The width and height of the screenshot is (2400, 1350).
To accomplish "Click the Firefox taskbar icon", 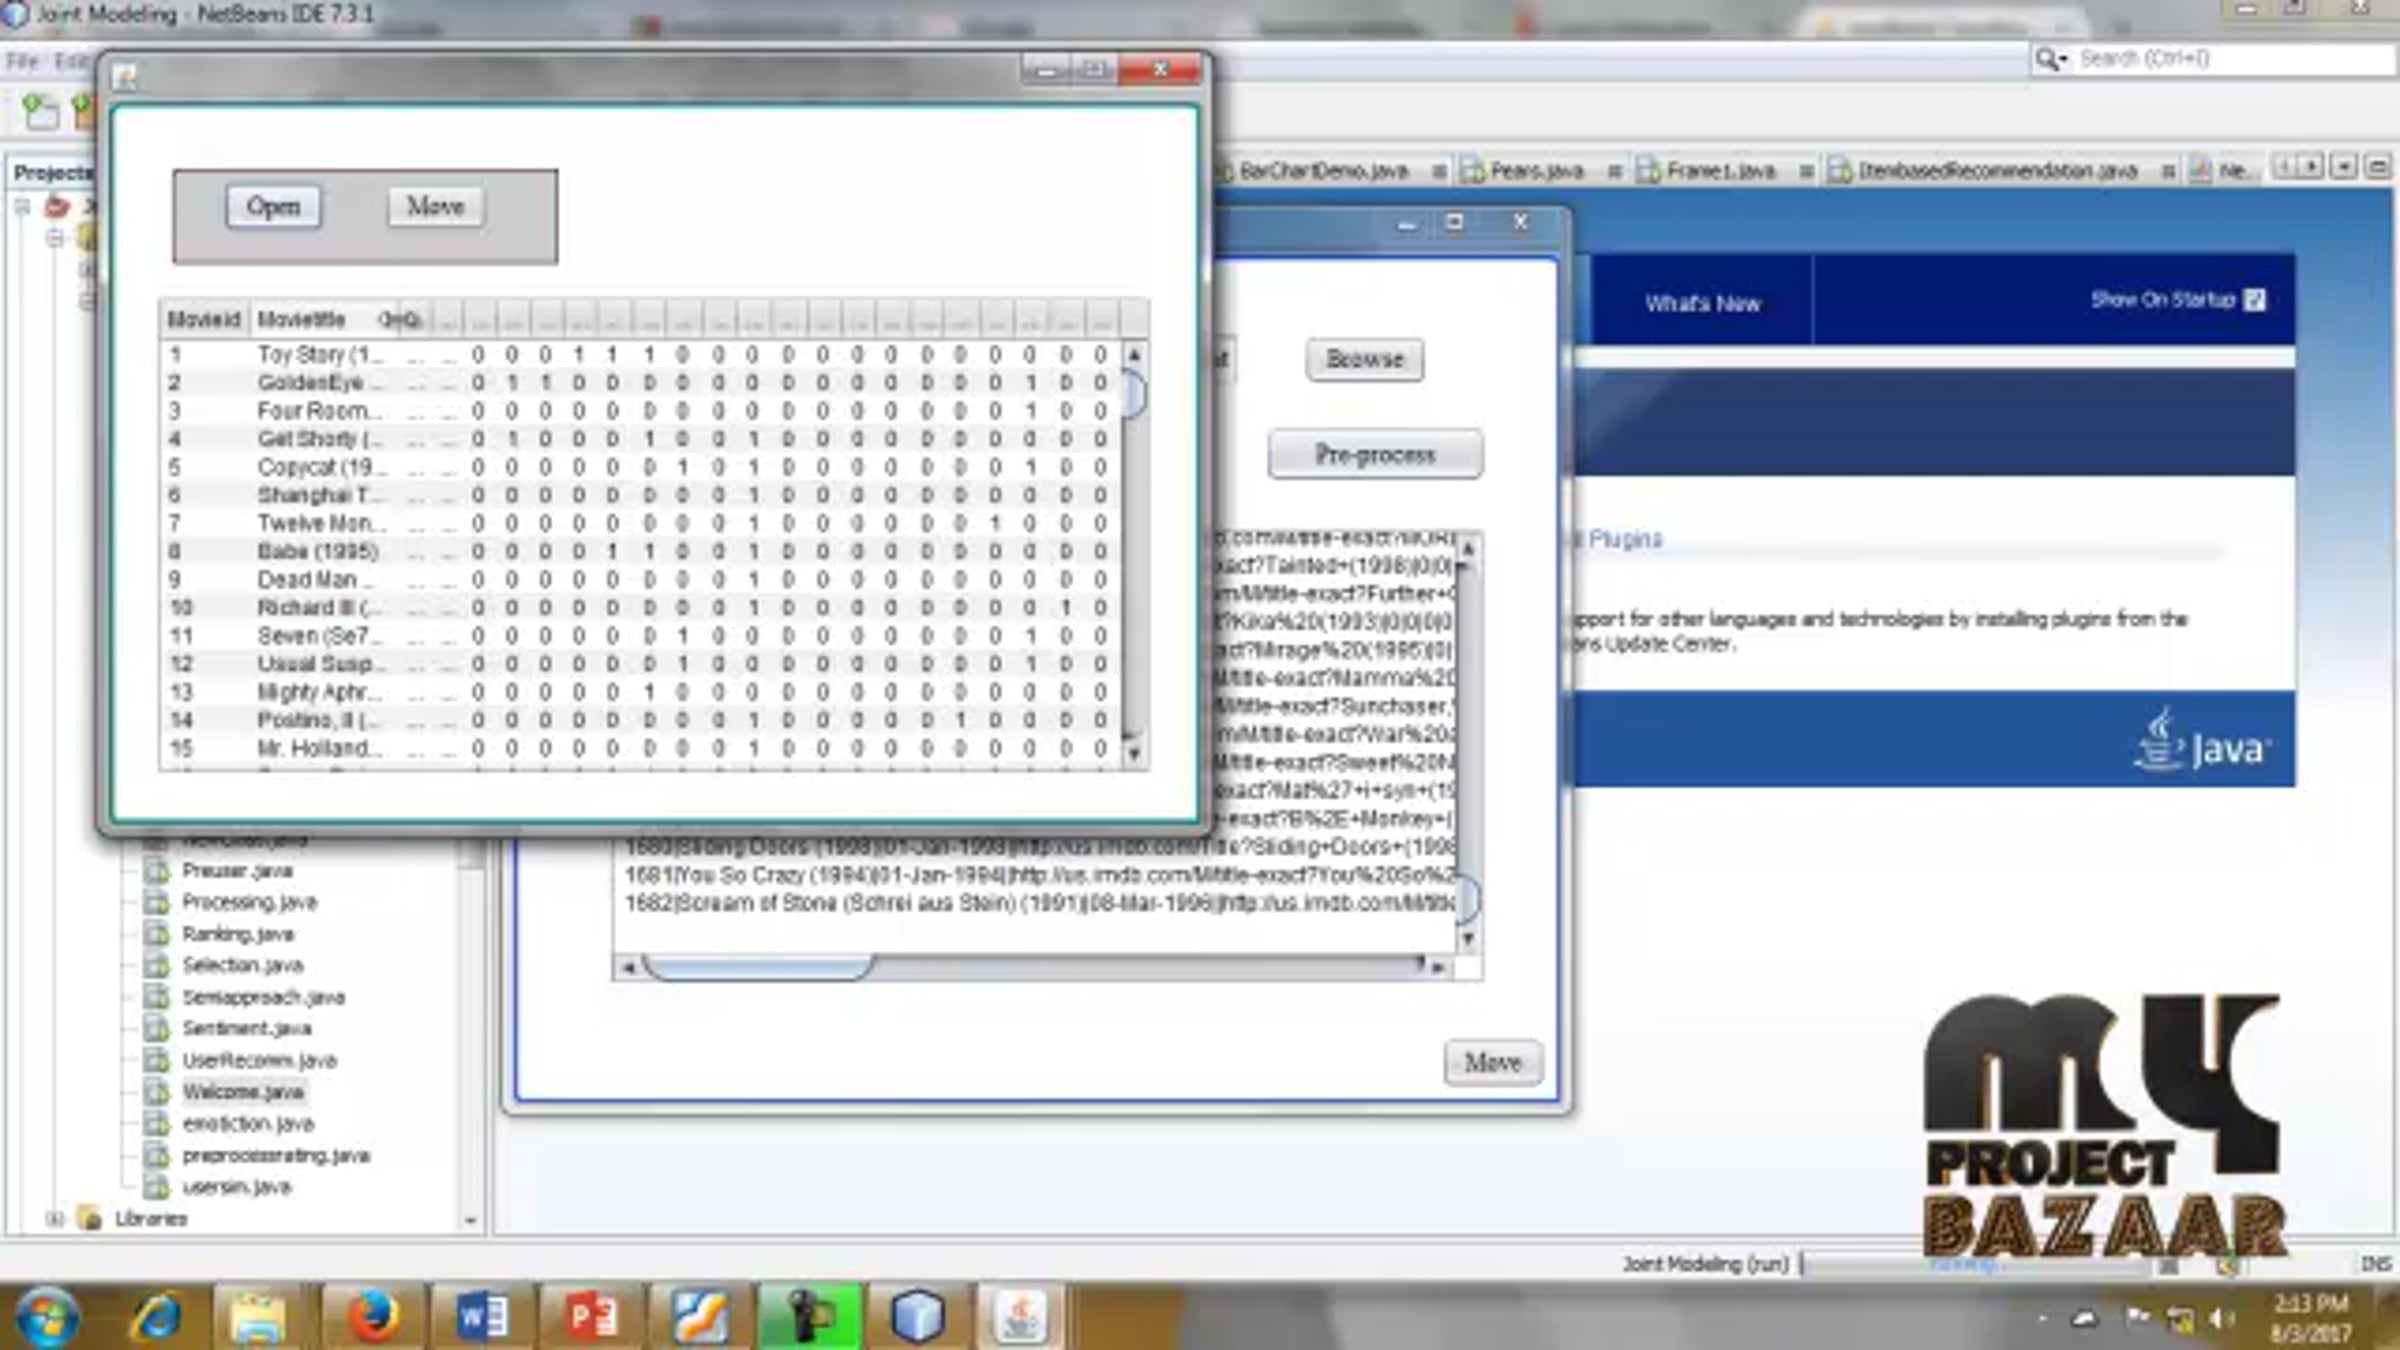I will [x=373, y=1316].
